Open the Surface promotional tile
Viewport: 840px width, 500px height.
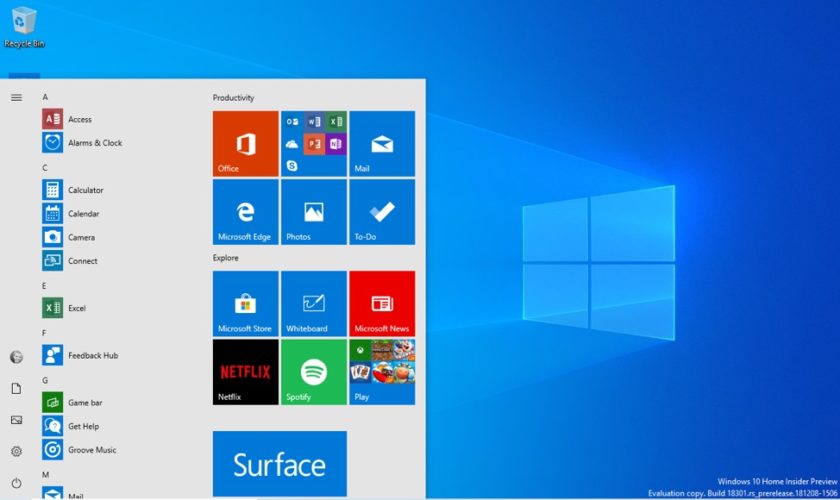click(280, 464)
